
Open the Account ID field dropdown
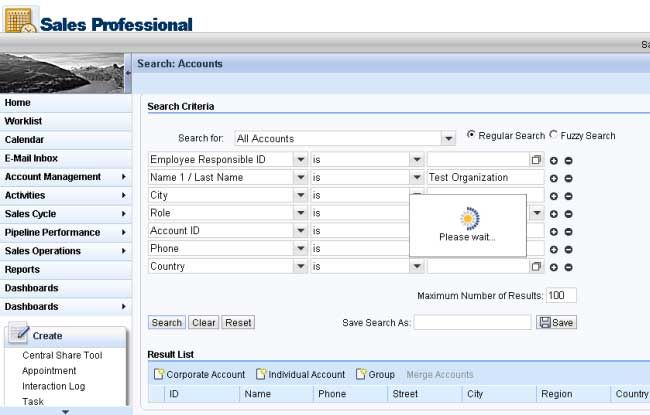[301, 231]
